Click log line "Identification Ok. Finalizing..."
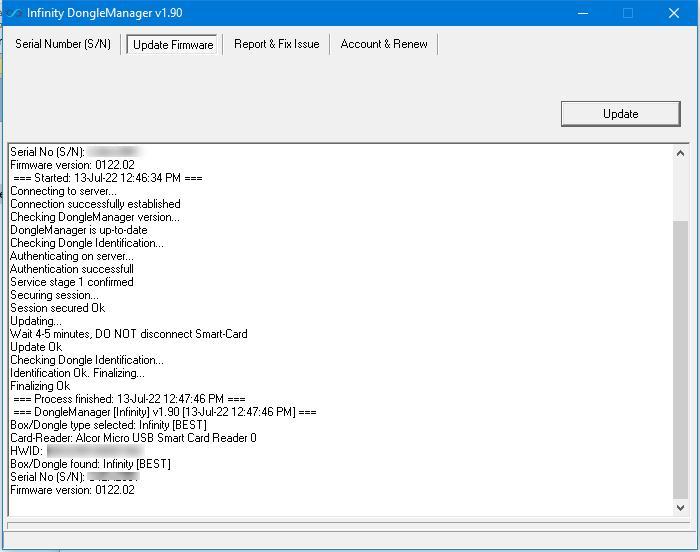The width and height of the screenshot is (700, 552). (77, 373)
